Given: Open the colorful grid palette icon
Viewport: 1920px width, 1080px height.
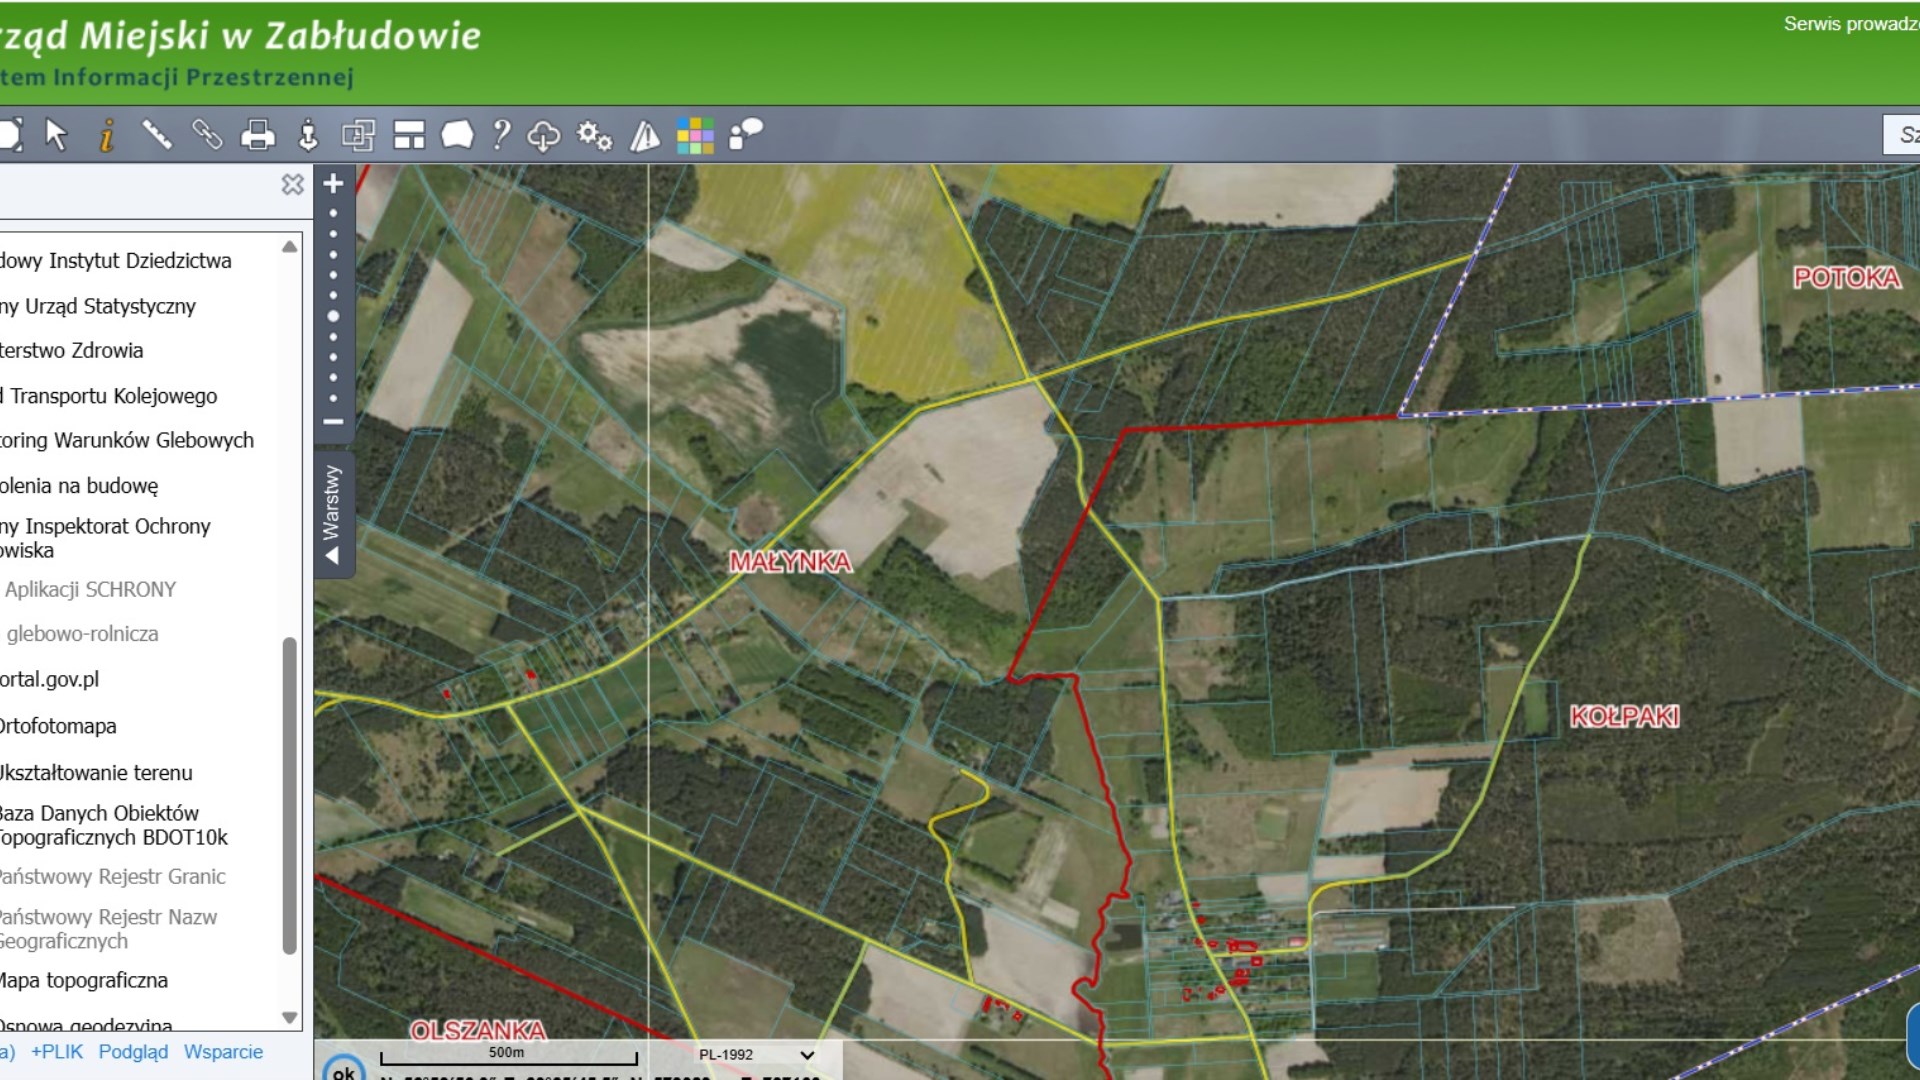Looking at the screenshot, I should (695, 135).
